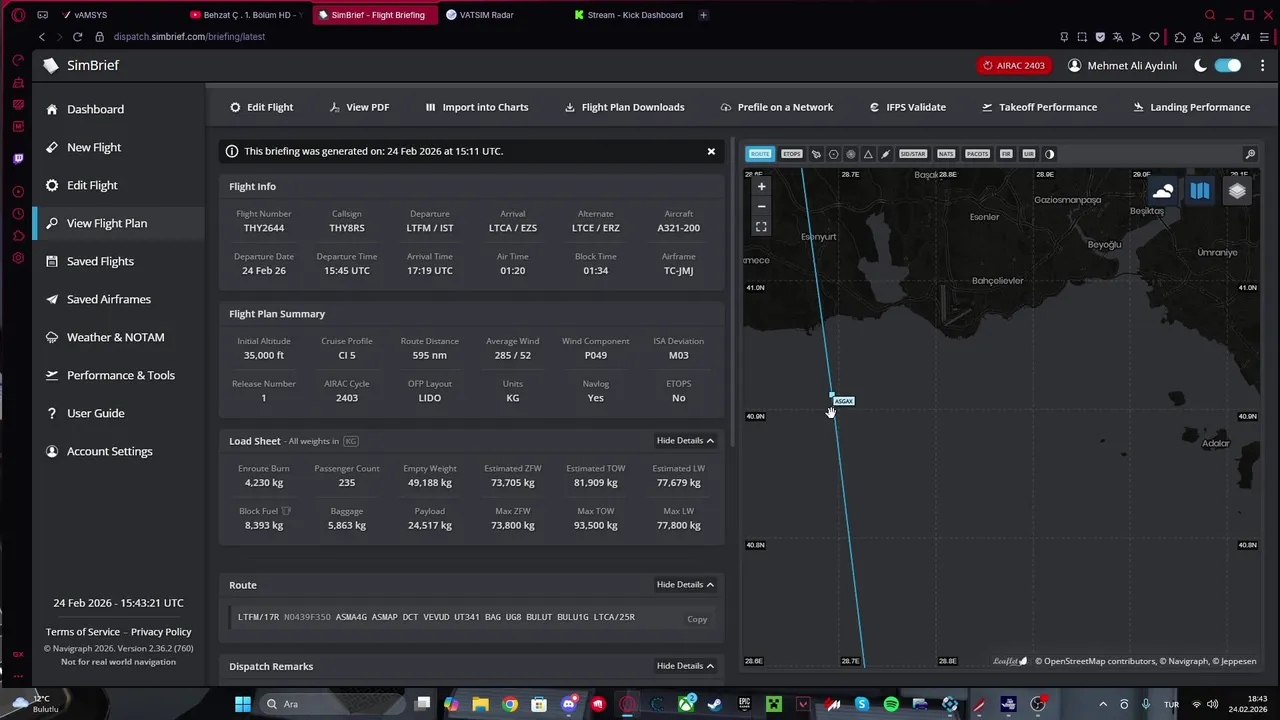
Task: Open Landing Performance
Action: [1191, 107]
